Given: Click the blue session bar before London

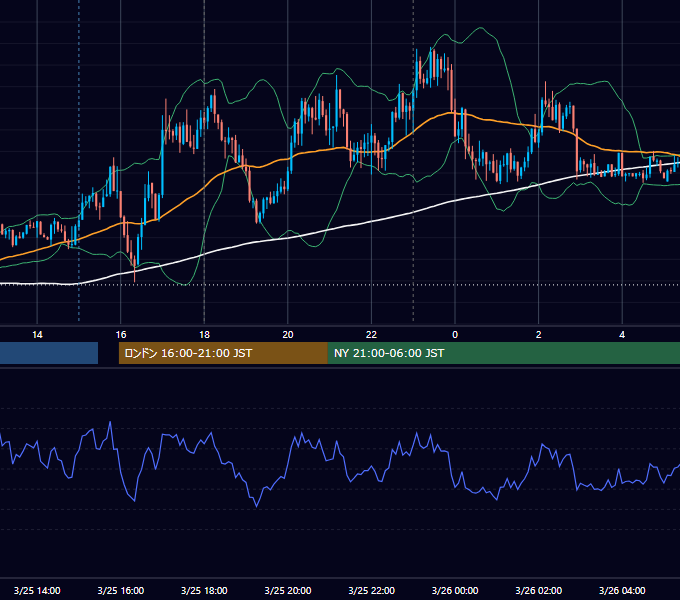Looking at the screenshot, I should point(49,353).
